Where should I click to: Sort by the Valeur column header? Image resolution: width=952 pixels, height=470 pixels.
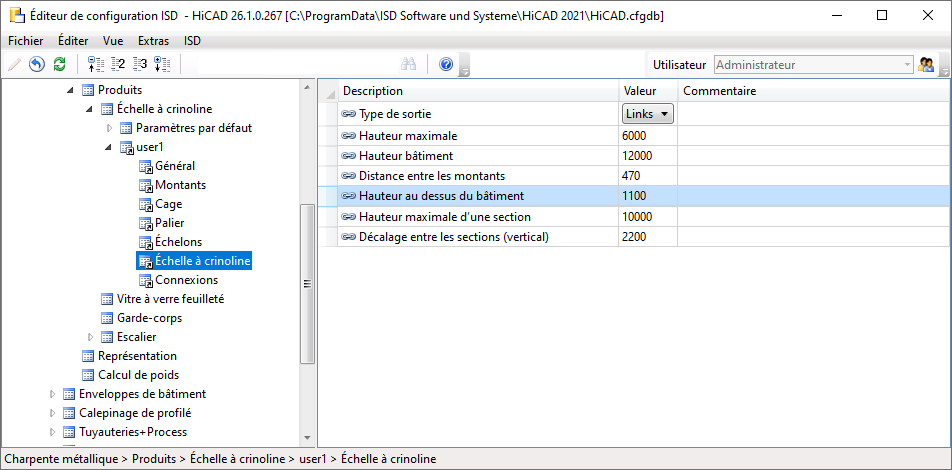coord(648,91)
